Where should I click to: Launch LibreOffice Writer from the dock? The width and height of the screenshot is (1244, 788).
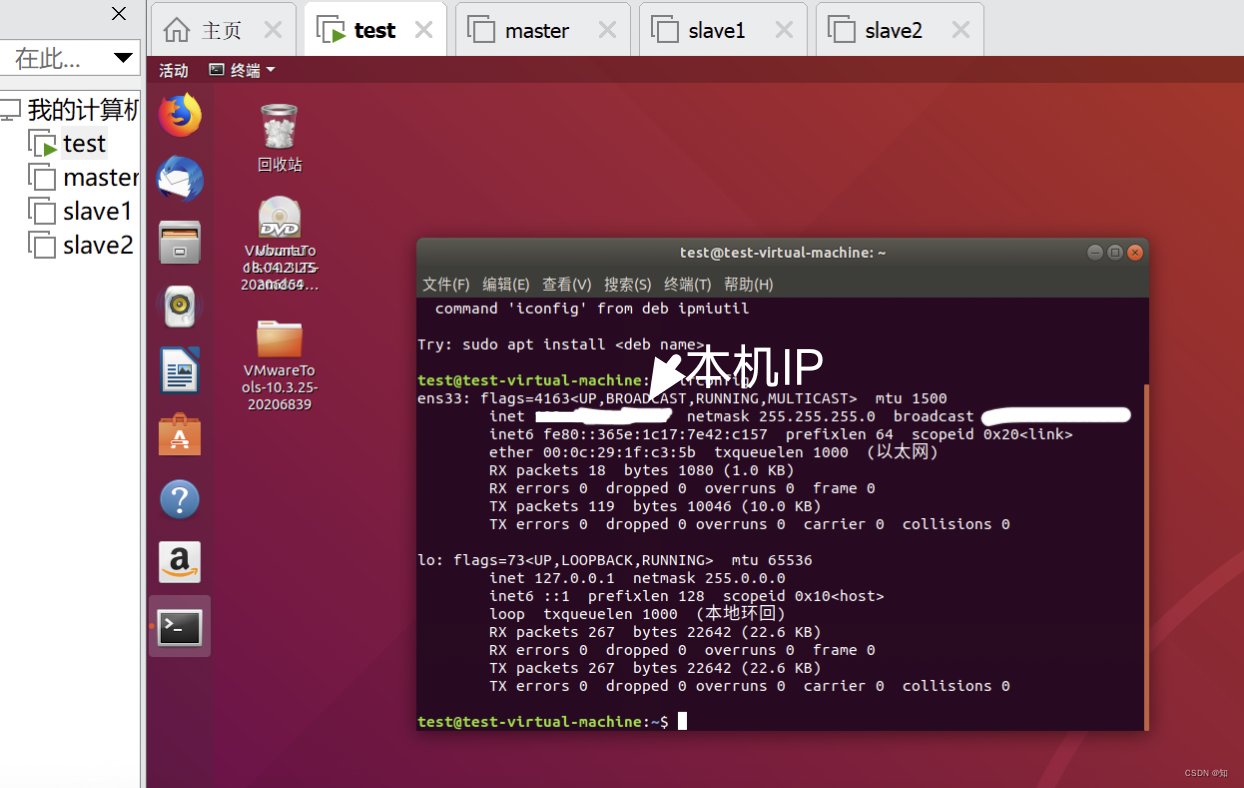[x=180, y=371]
